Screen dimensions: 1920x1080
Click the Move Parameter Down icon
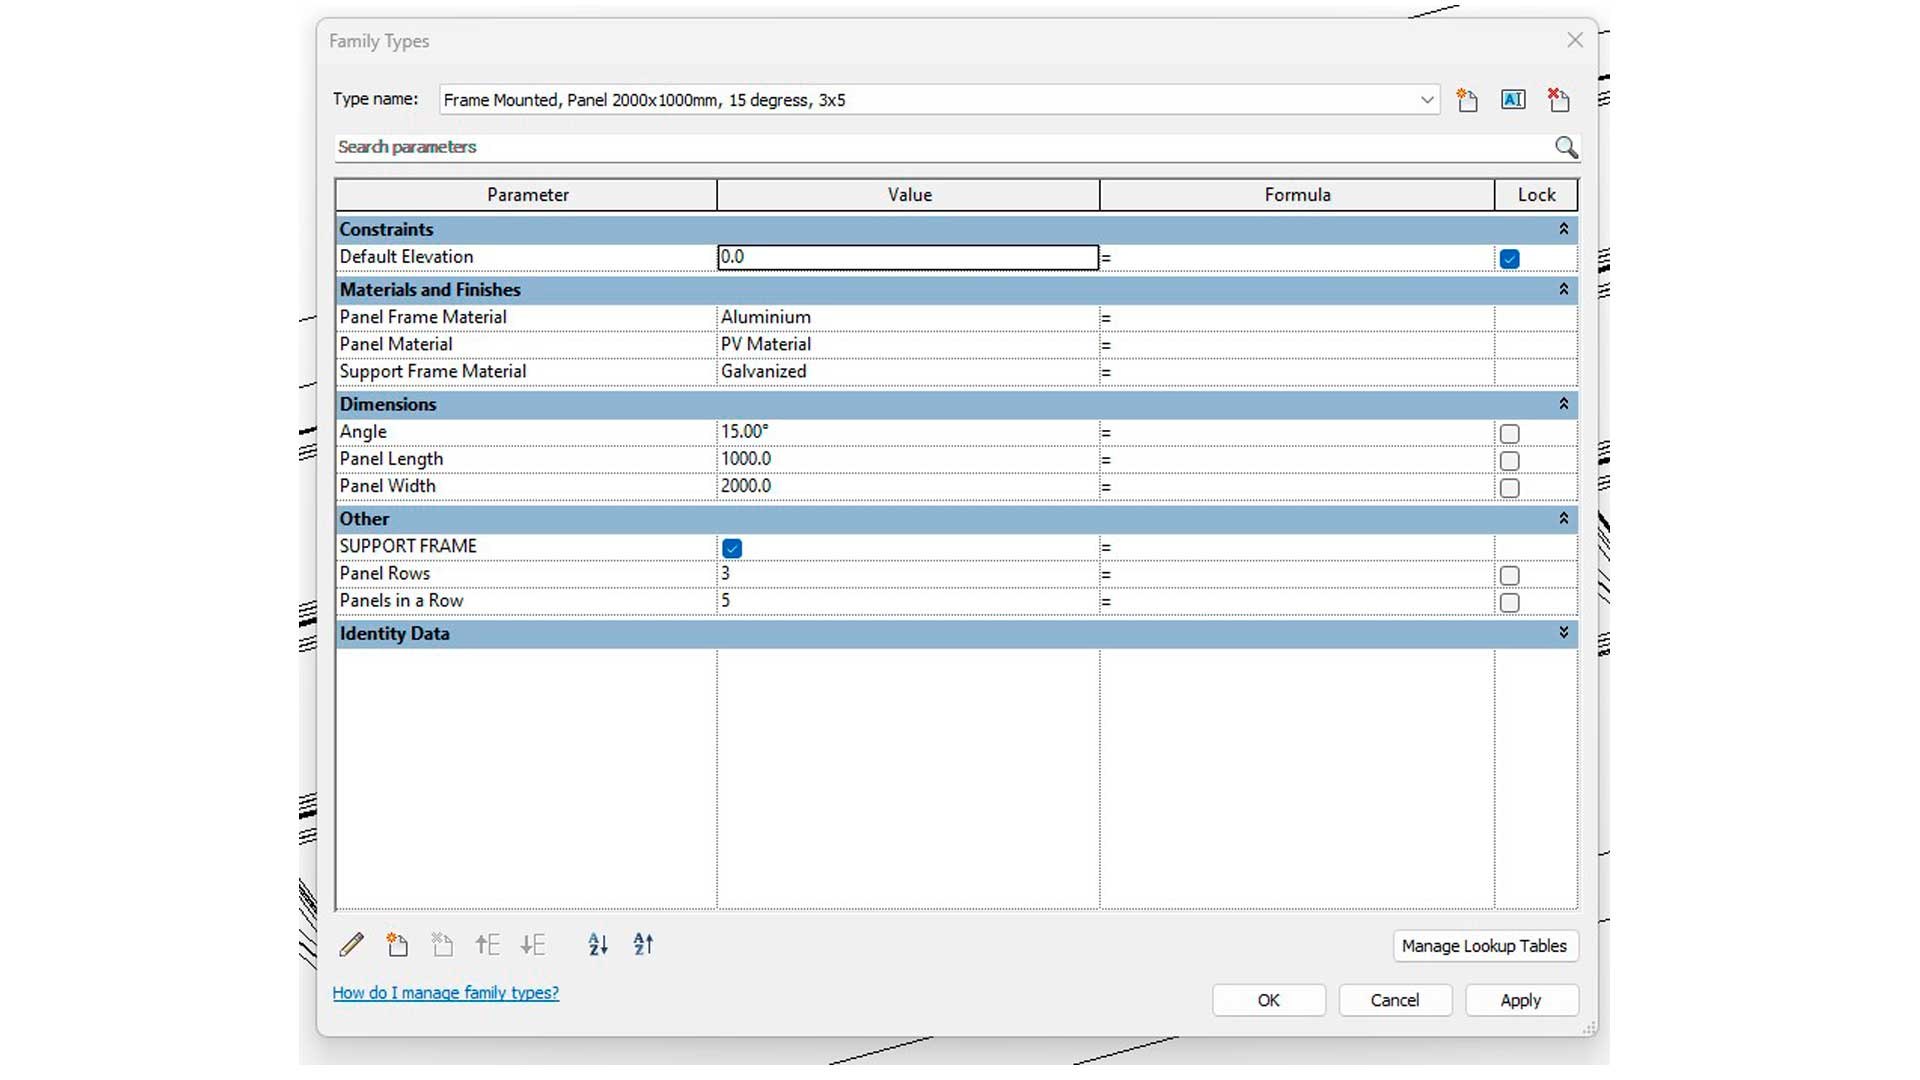[x=533, y=945]
